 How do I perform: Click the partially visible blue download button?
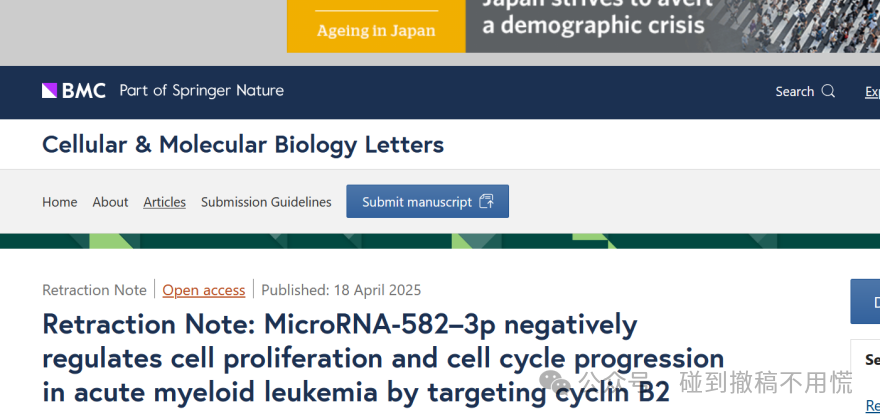coord(865,301)
